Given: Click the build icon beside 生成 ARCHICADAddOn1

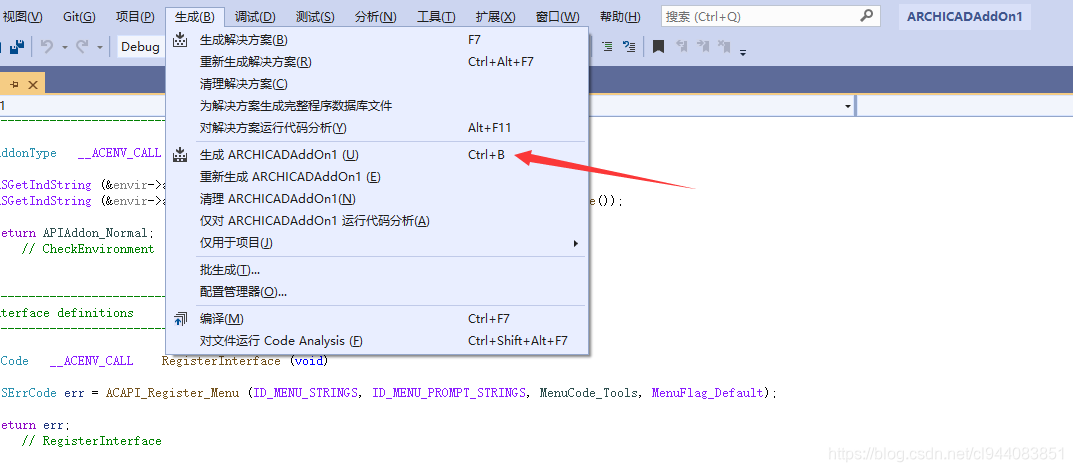Looking at the screenshot, I should [x=181, y=155].
